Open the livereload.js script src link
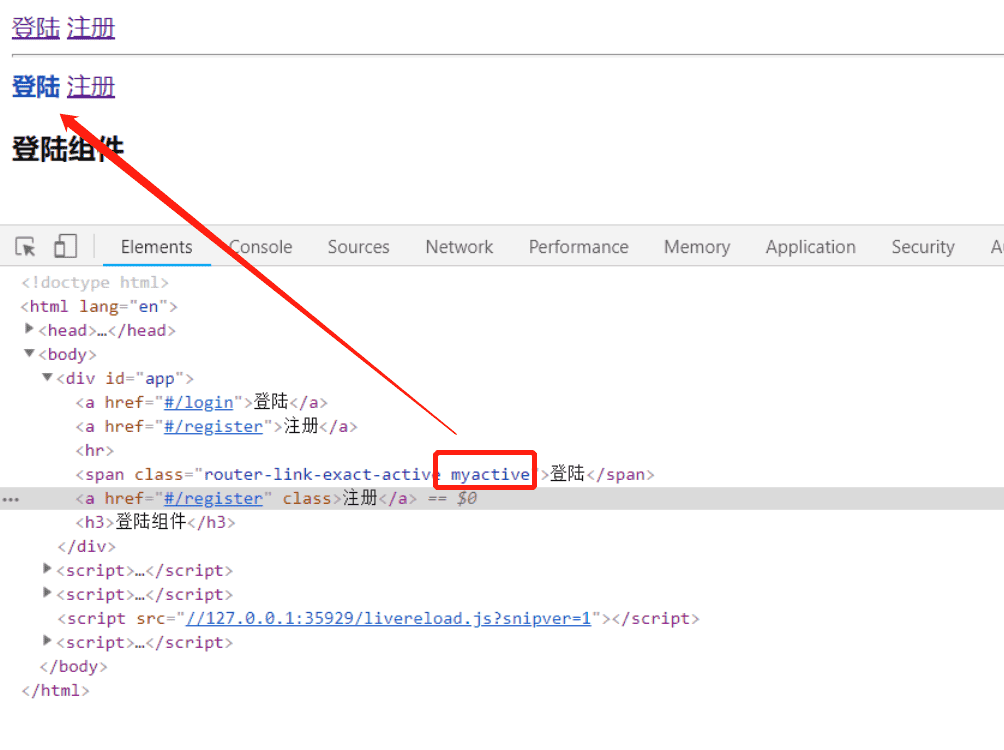 [388, 619]
